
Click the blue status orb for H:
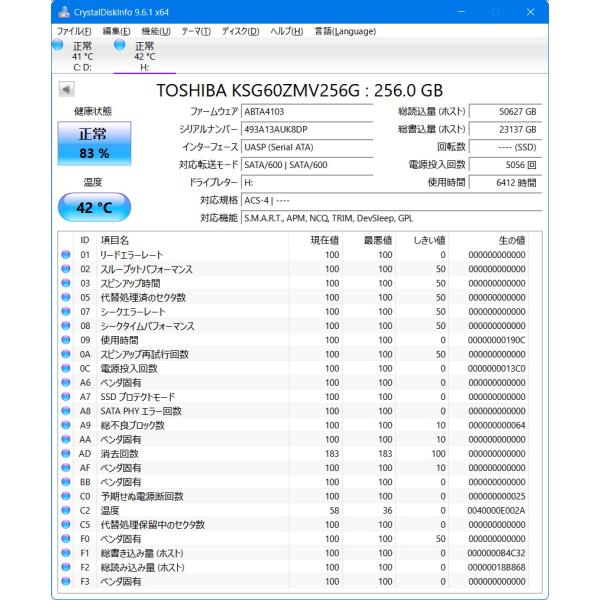tap(120, 45)
